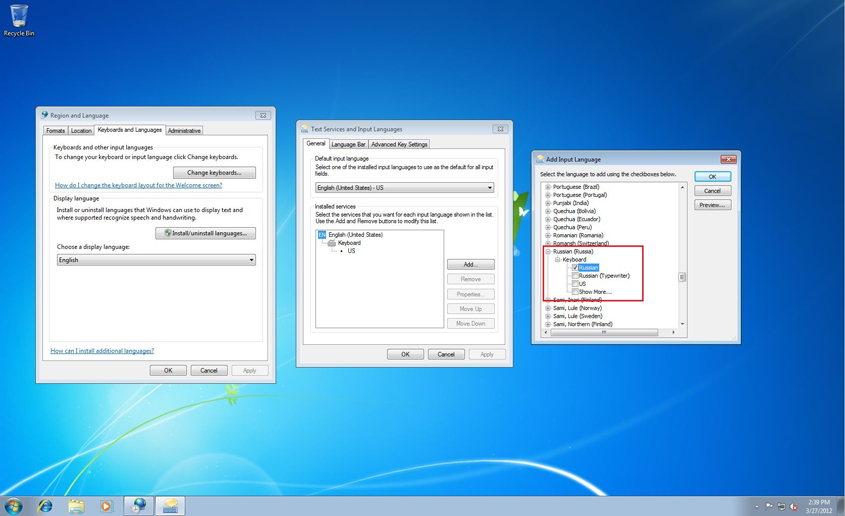Open Windows Explorer folder icon in taskbar
Viewport: 845px width, 516px height.
click(x=76, y=506)
